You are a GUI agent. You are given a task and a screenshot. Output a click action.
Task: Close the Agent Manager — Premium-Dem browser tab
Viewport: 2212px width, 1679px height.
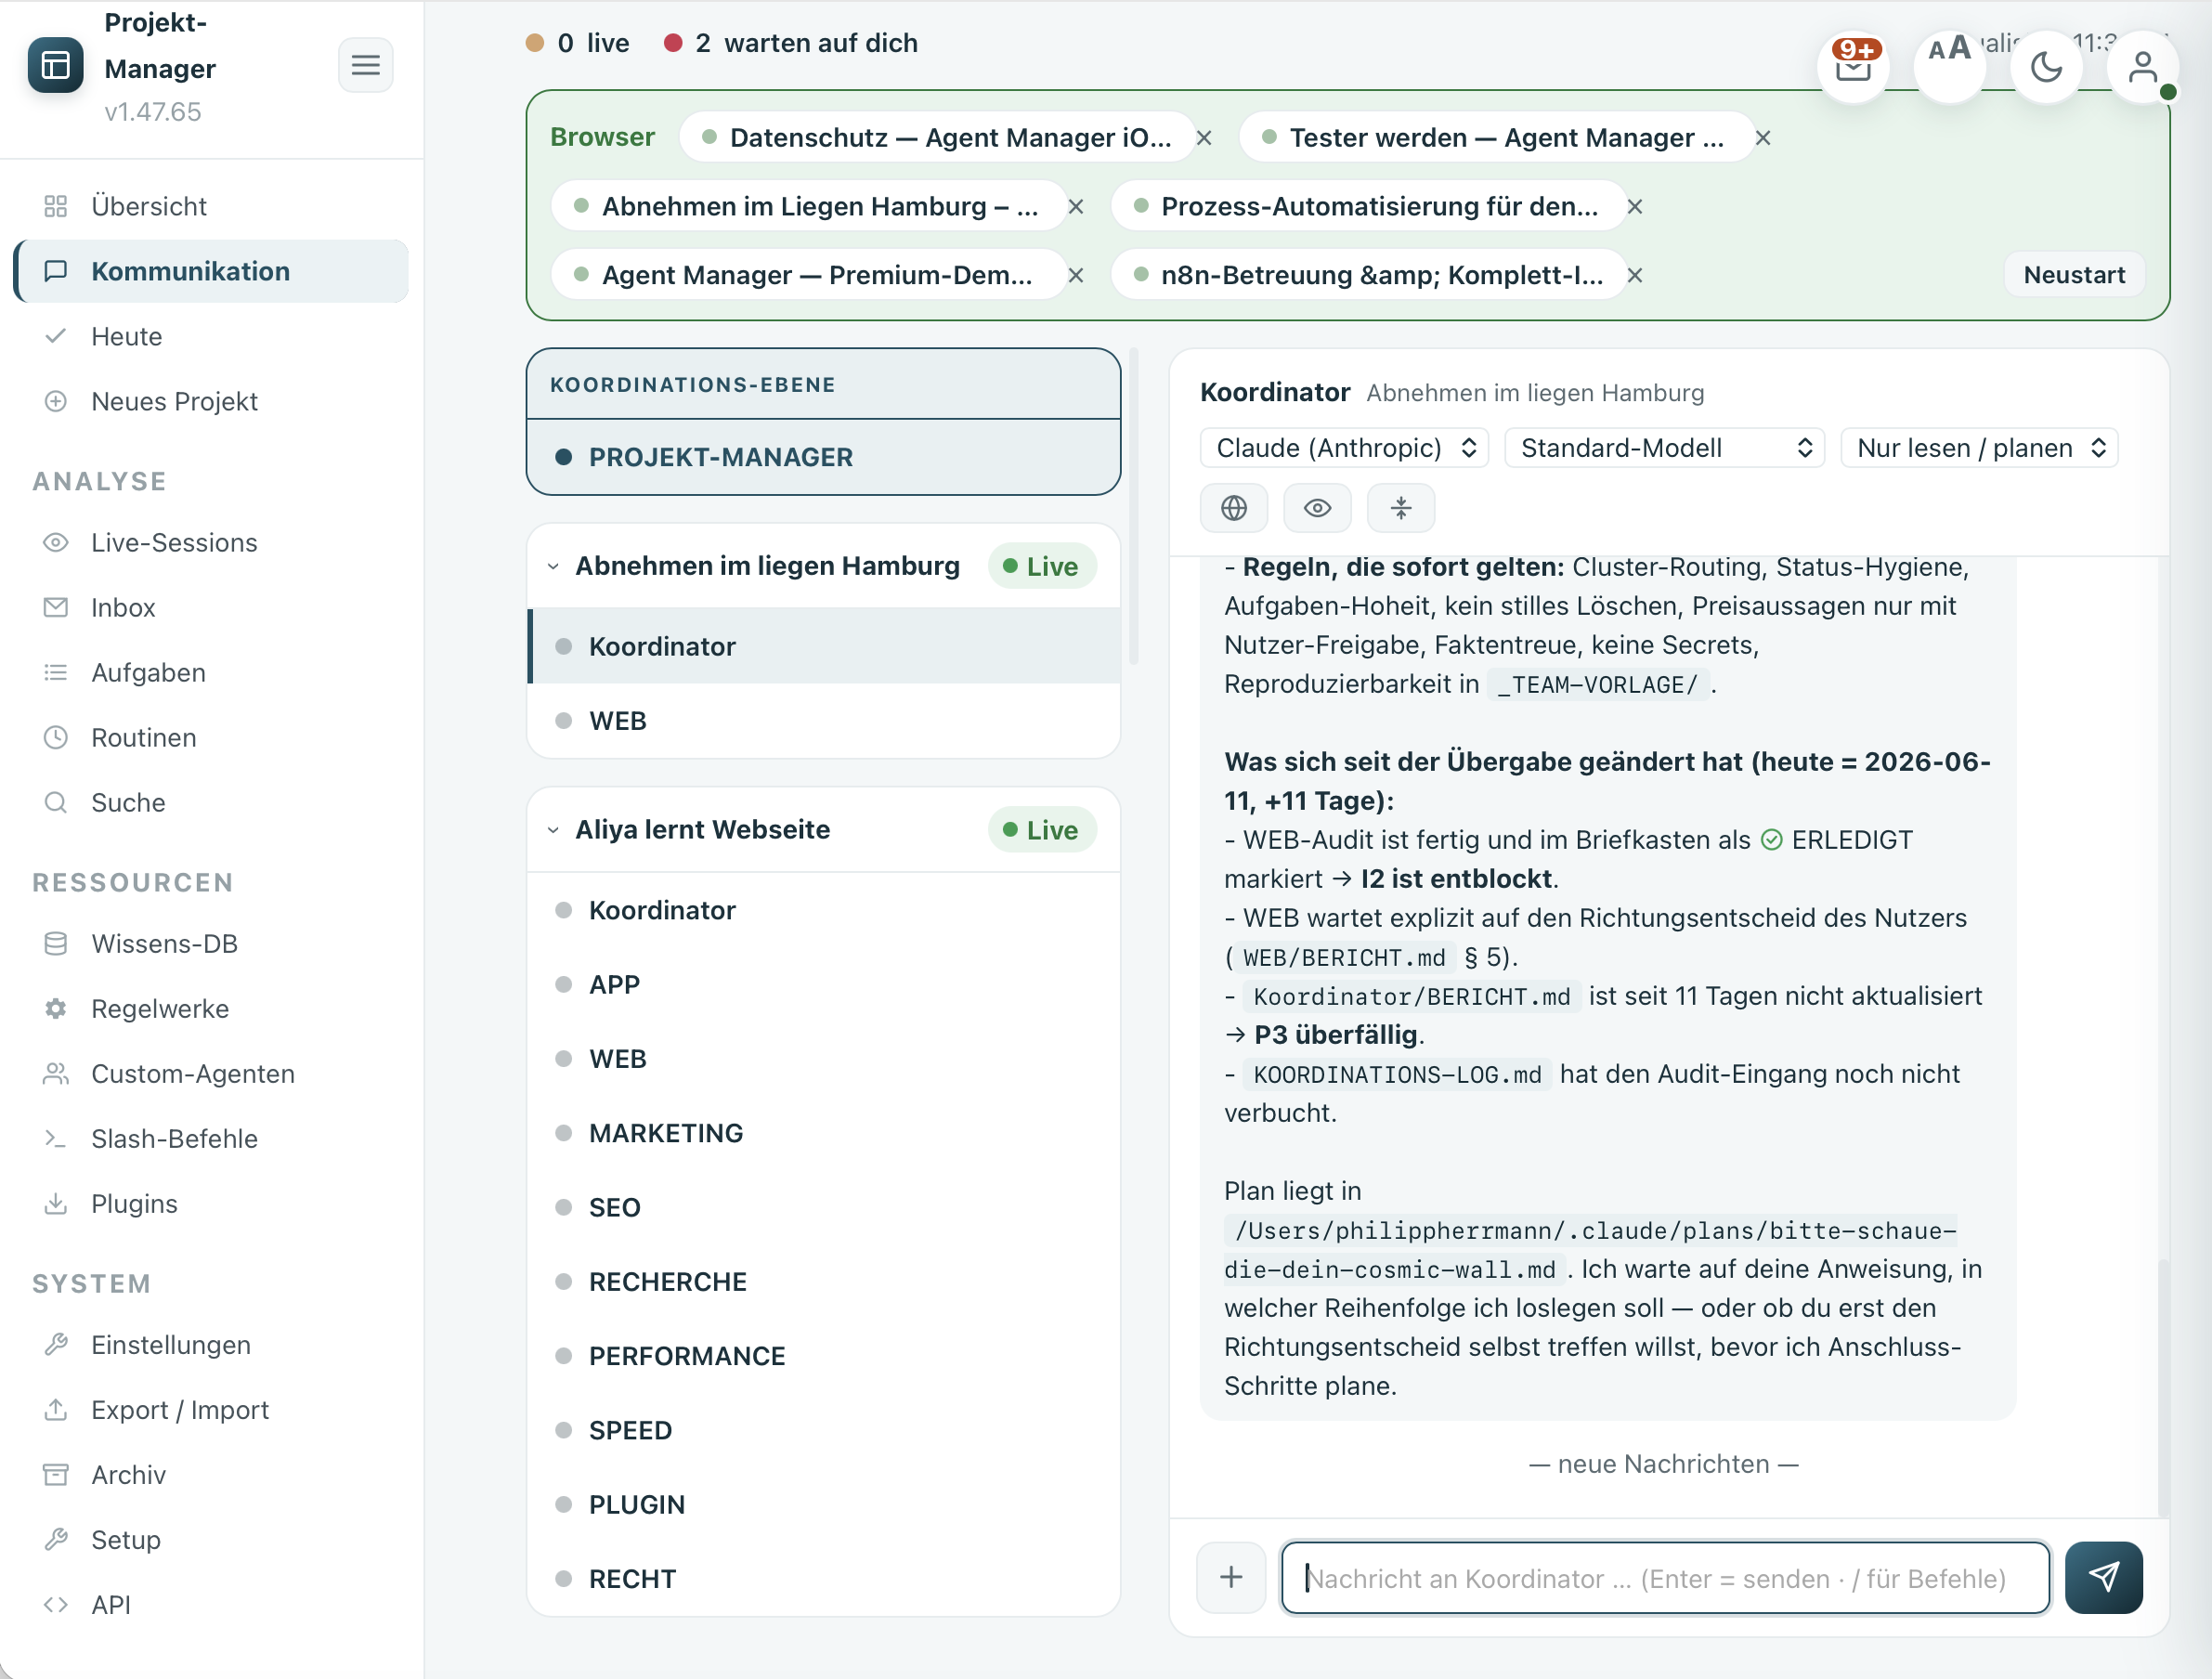1076,275
